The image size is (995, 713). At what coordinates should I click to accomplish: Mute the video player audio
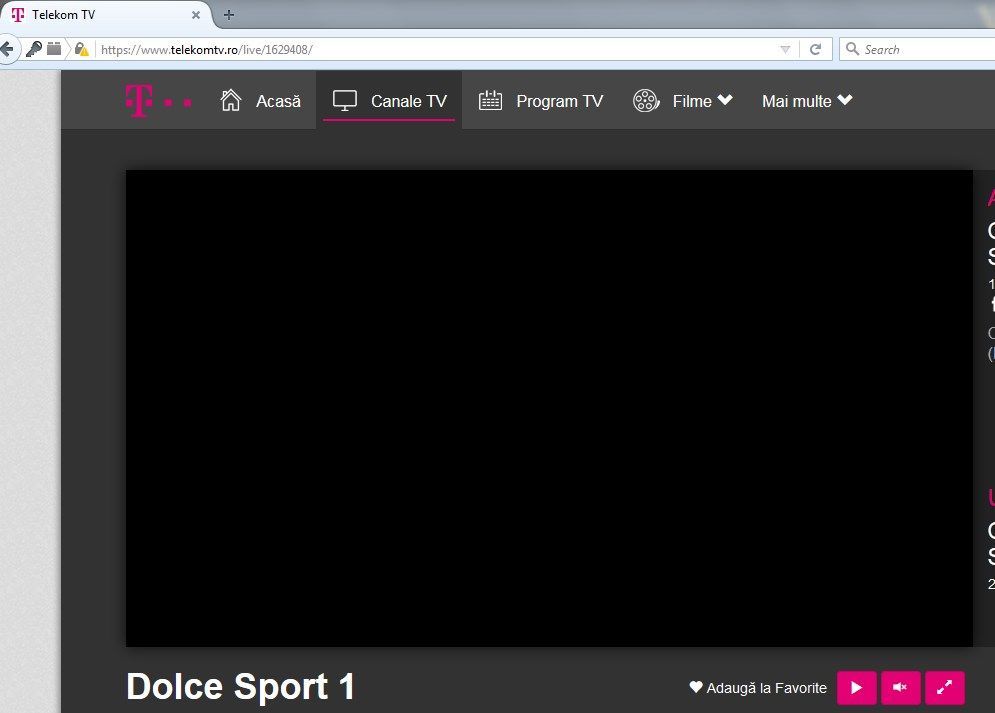point(900,687)
